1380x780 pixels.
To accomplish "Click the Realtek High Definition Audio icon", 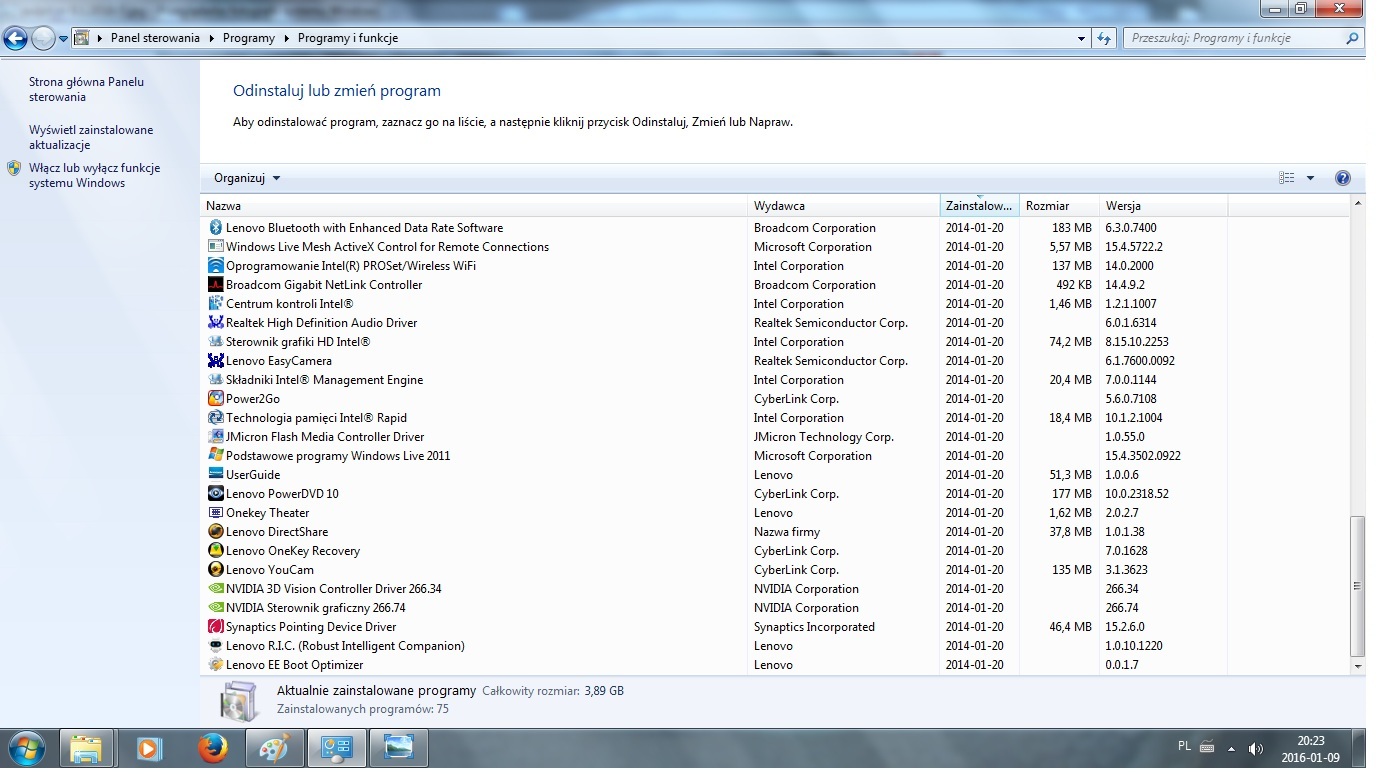I will point(215,323).
